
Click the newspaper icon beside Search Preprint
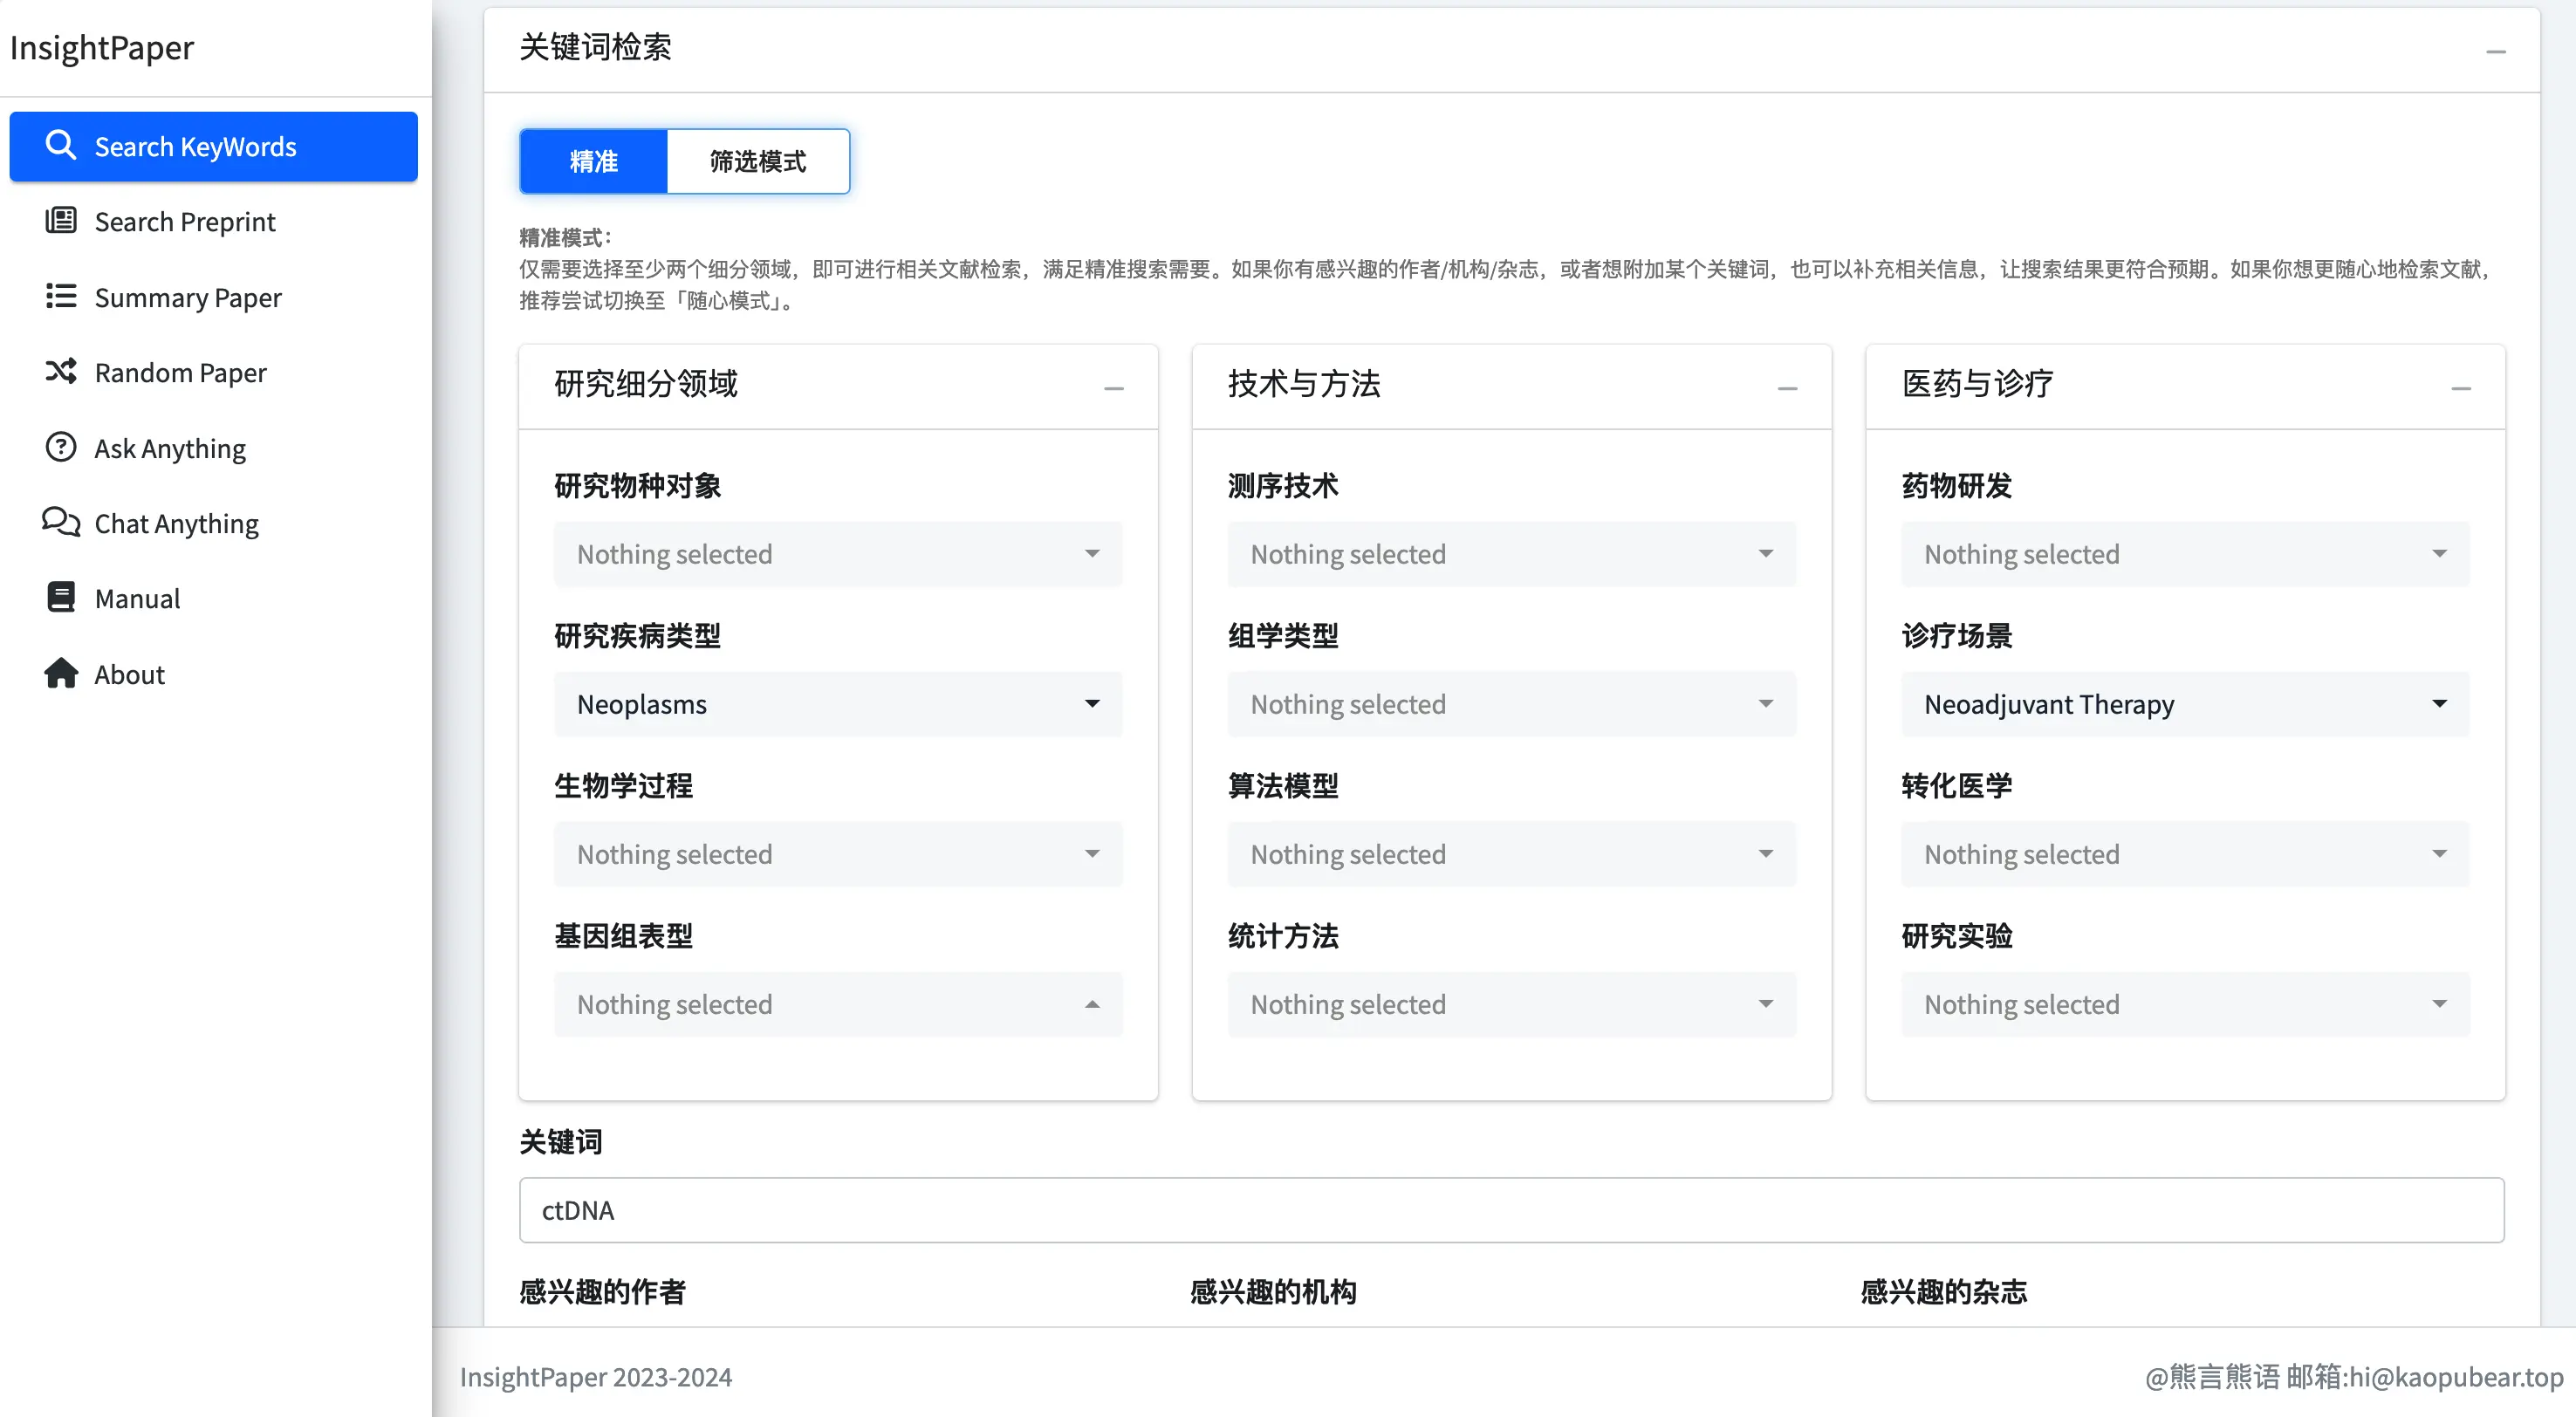(x=61, y=220)
